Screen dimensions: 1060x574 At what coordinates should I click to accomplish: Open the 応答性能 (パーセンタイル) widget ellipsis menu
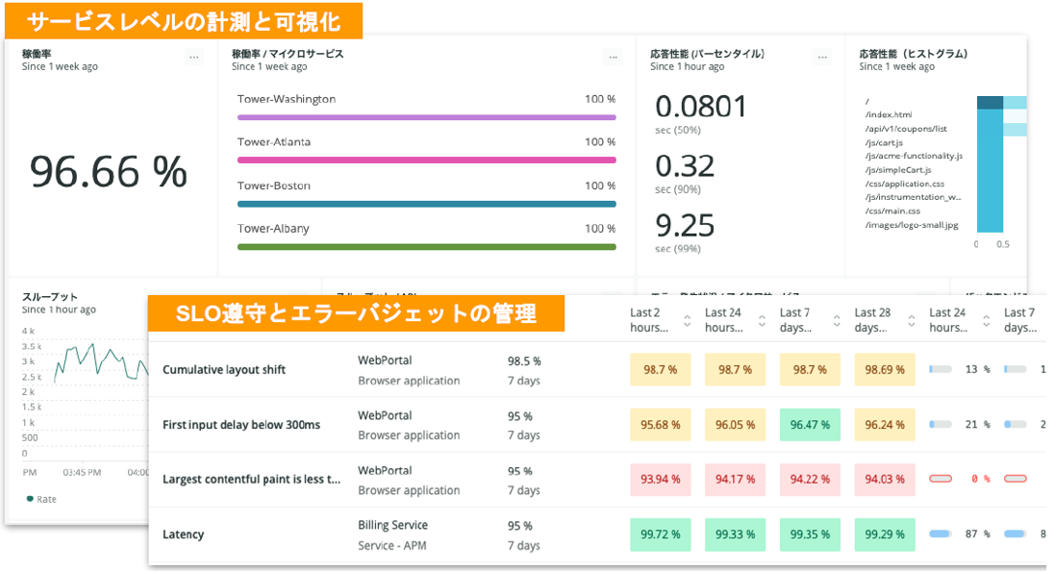[821, 58]
